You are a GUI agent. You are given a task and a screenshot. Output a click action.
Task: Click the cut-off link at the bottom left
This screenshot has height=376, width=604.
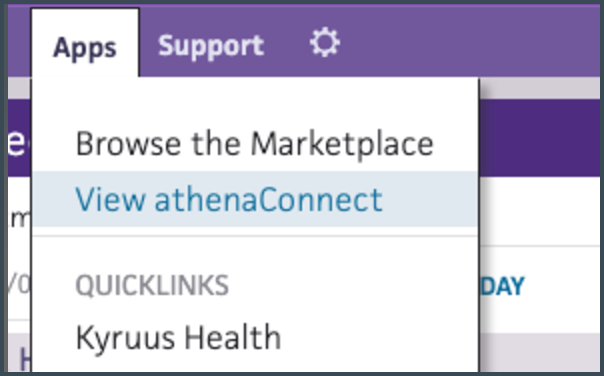(x=24, y=359)
